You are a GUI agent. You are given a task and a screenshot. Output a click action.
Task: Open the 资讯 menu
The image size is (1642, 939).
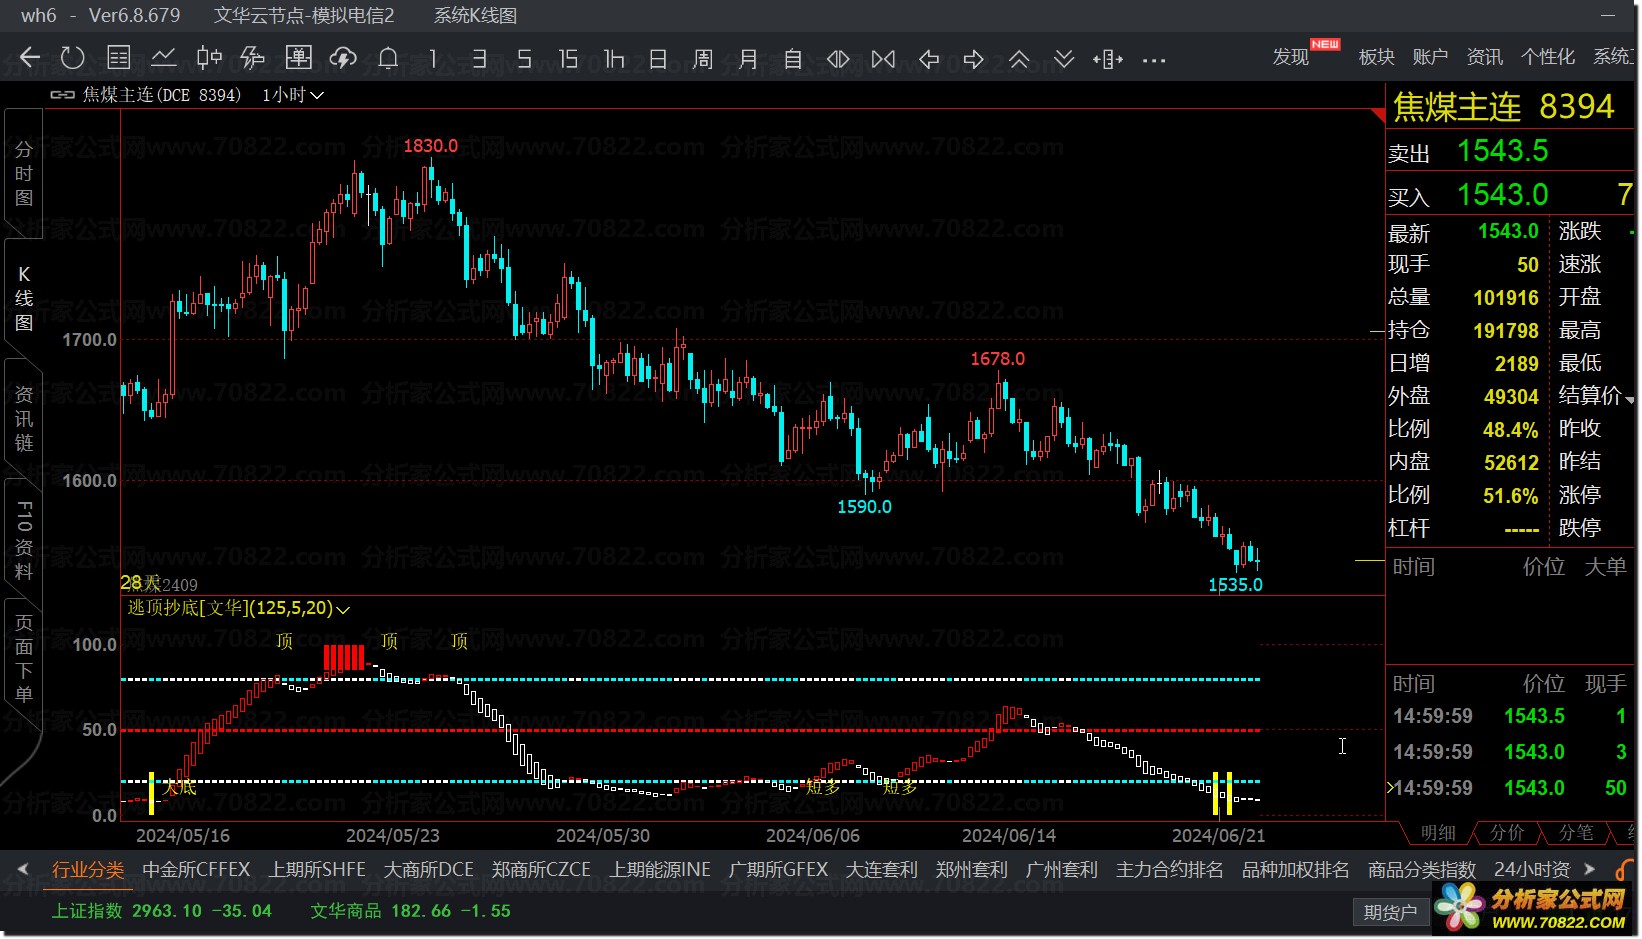[1484, 57]
